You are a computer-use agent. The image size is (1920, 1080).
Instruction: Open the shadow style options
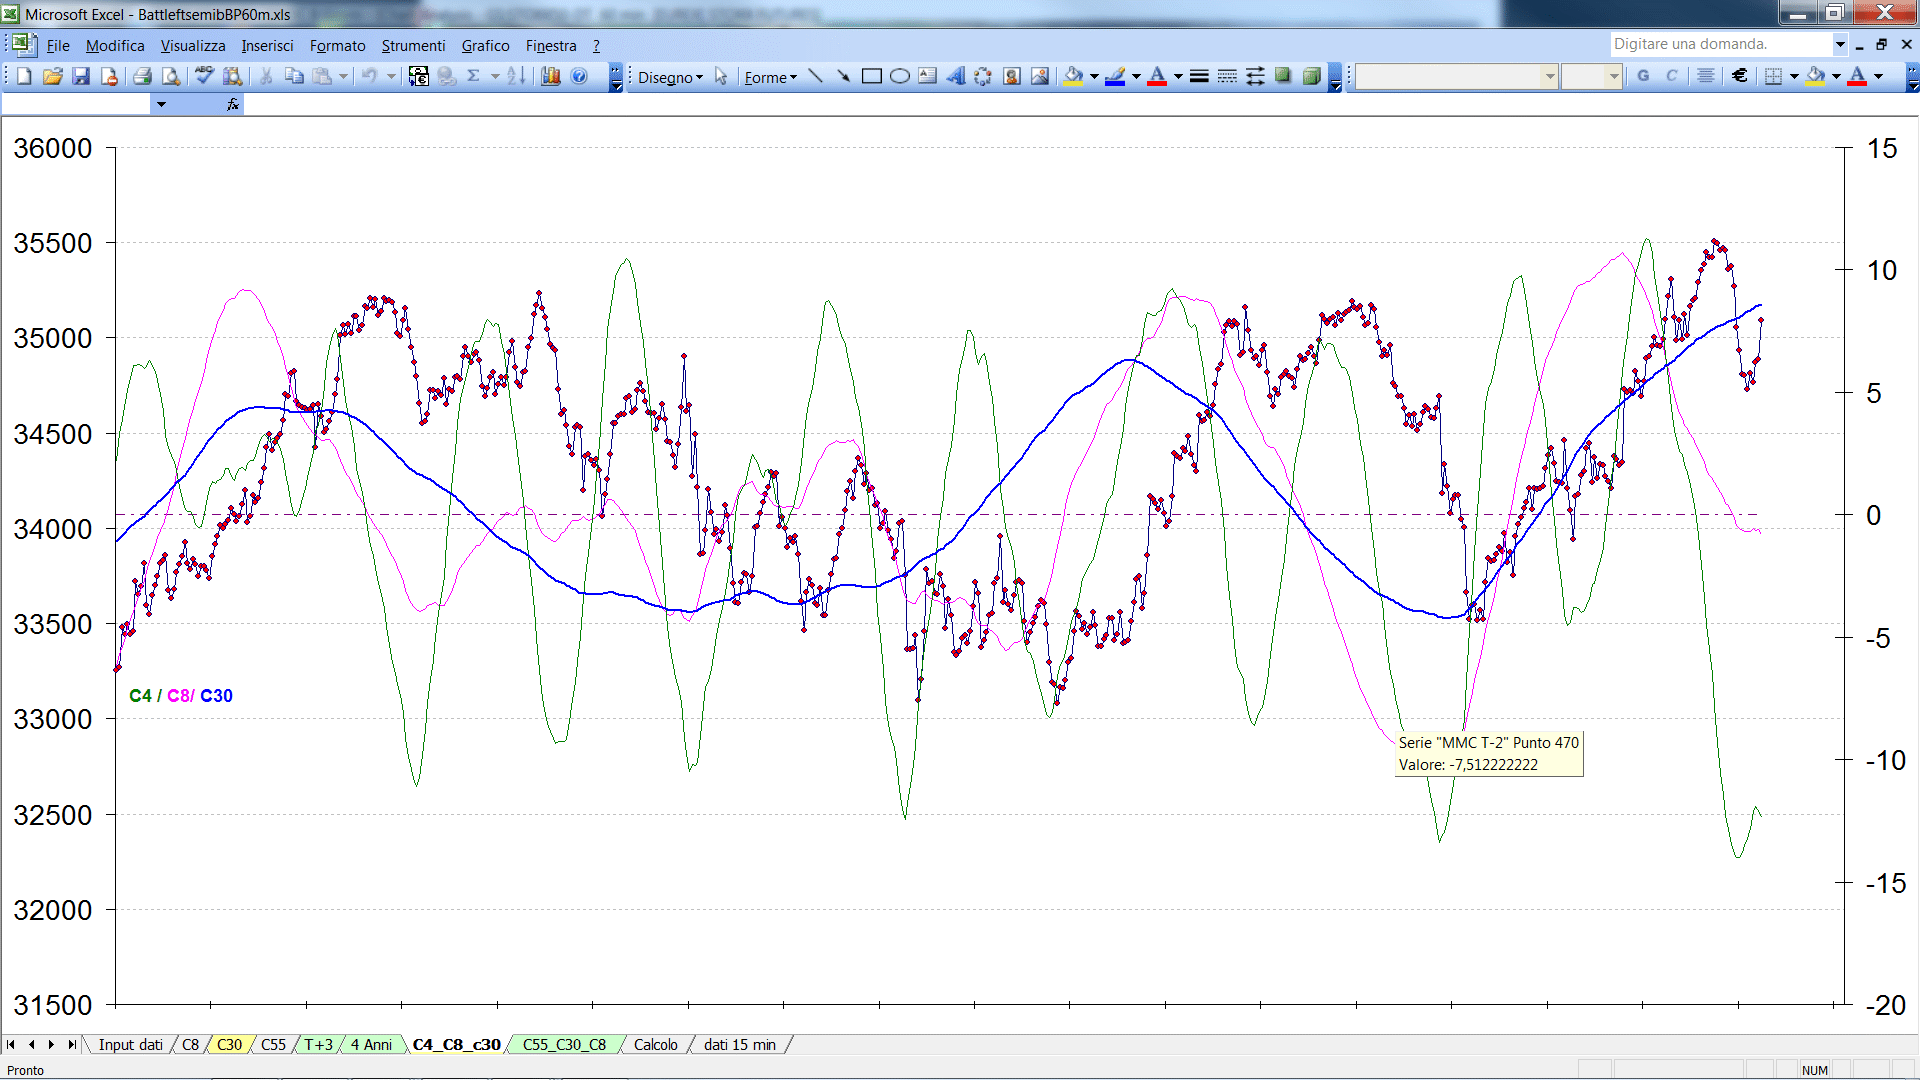coord(1283,76)
